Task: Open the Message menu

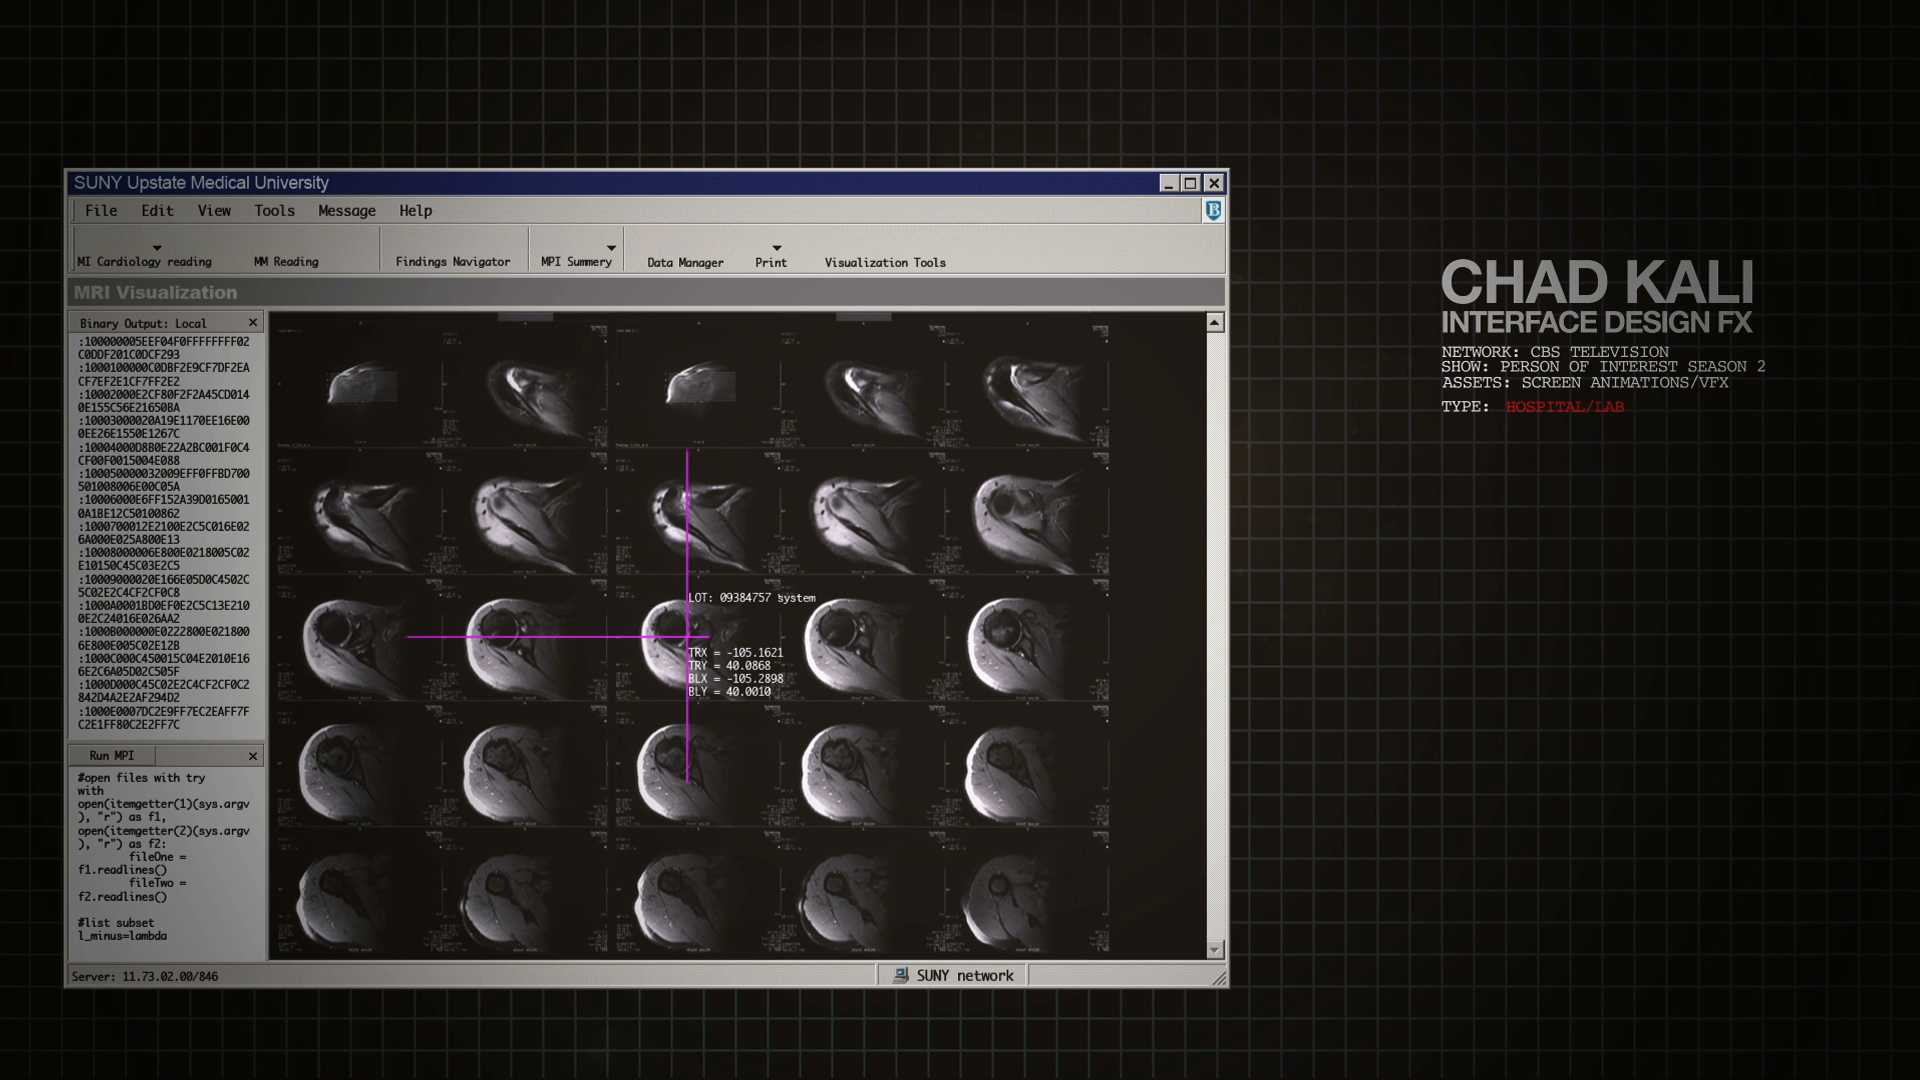Action: pyautogui.click(x=347, y=211)
